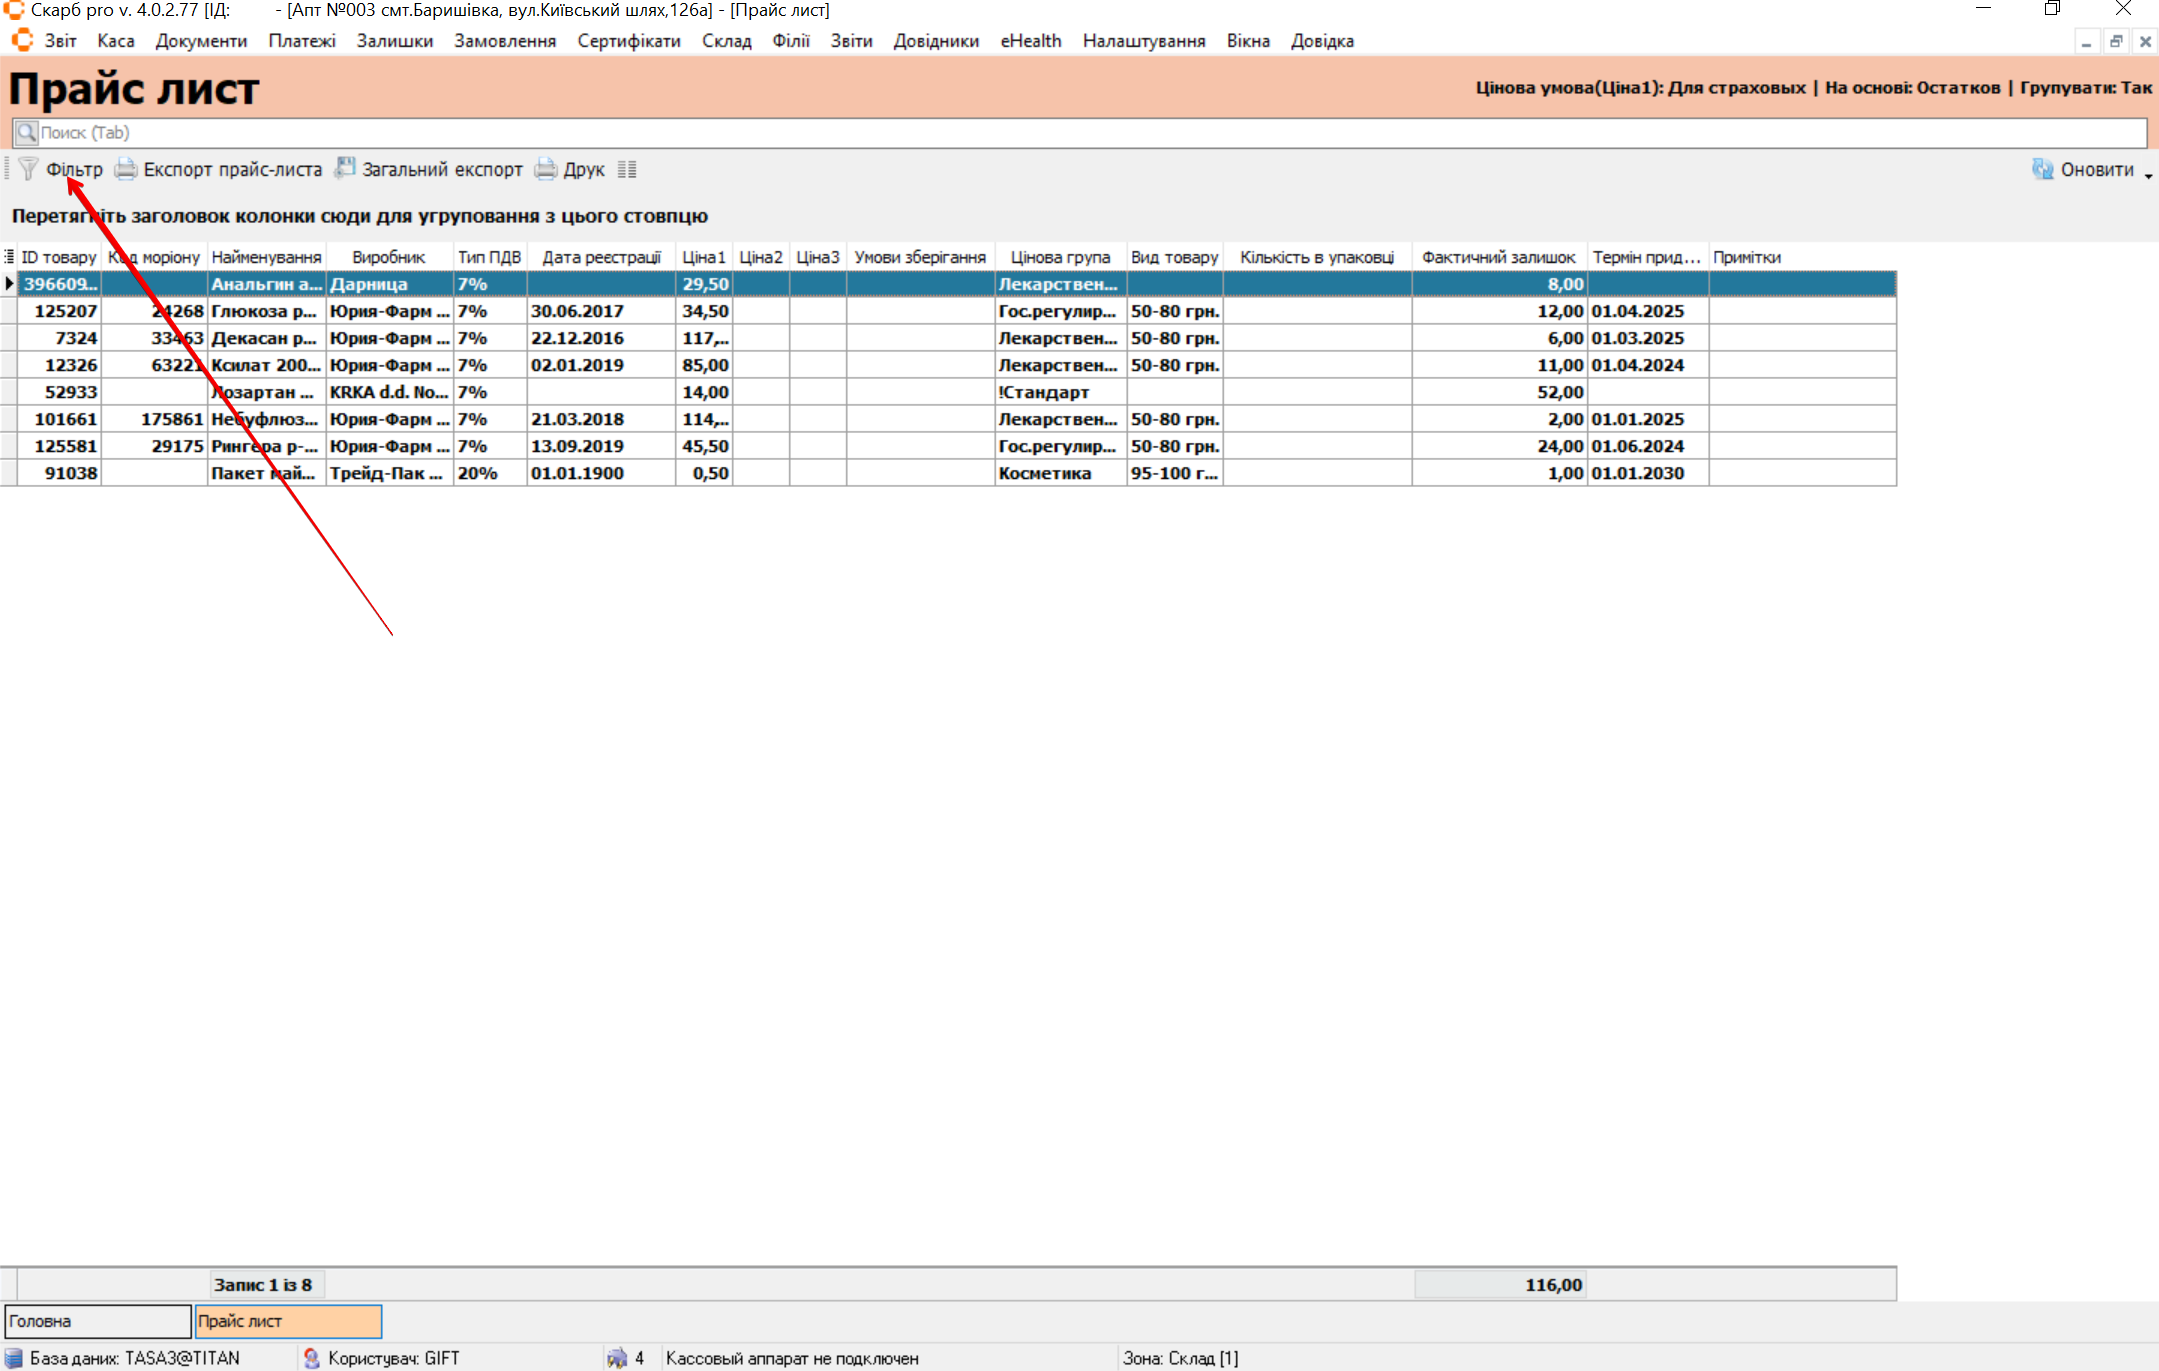Open the Залишки menu
2159x1371 pixels.
[x=394, y=41]
